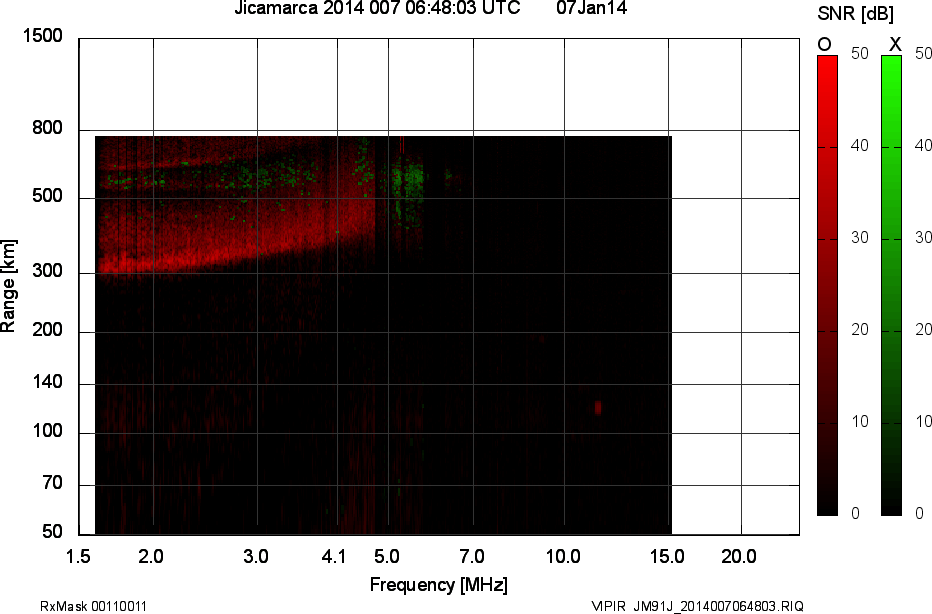Click the O colorbar's 50 dB tick label
932x614 pixels.
[x=860, y=53]
